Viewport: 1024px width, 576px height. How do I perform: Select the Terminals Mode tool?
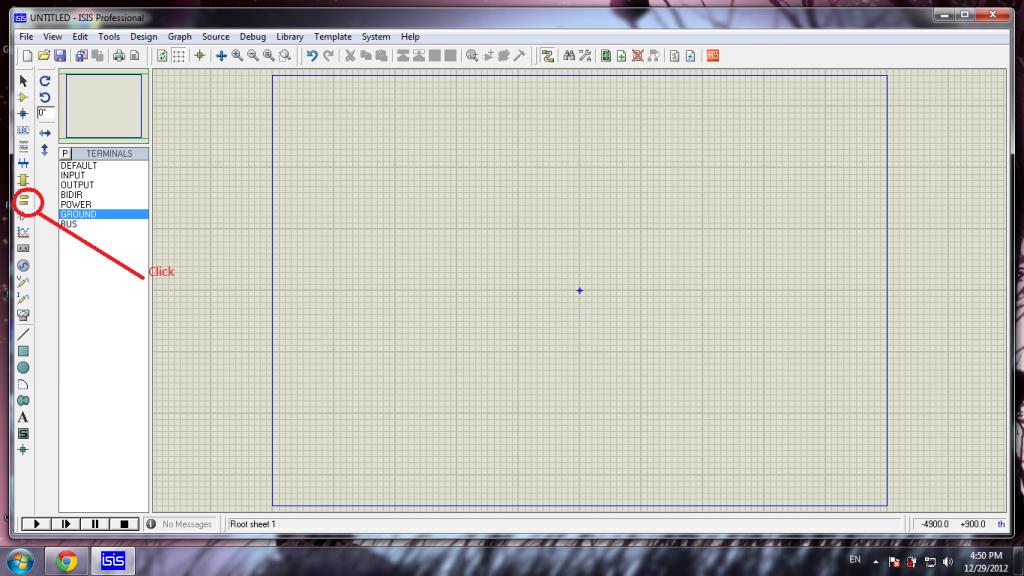(24, 200)
